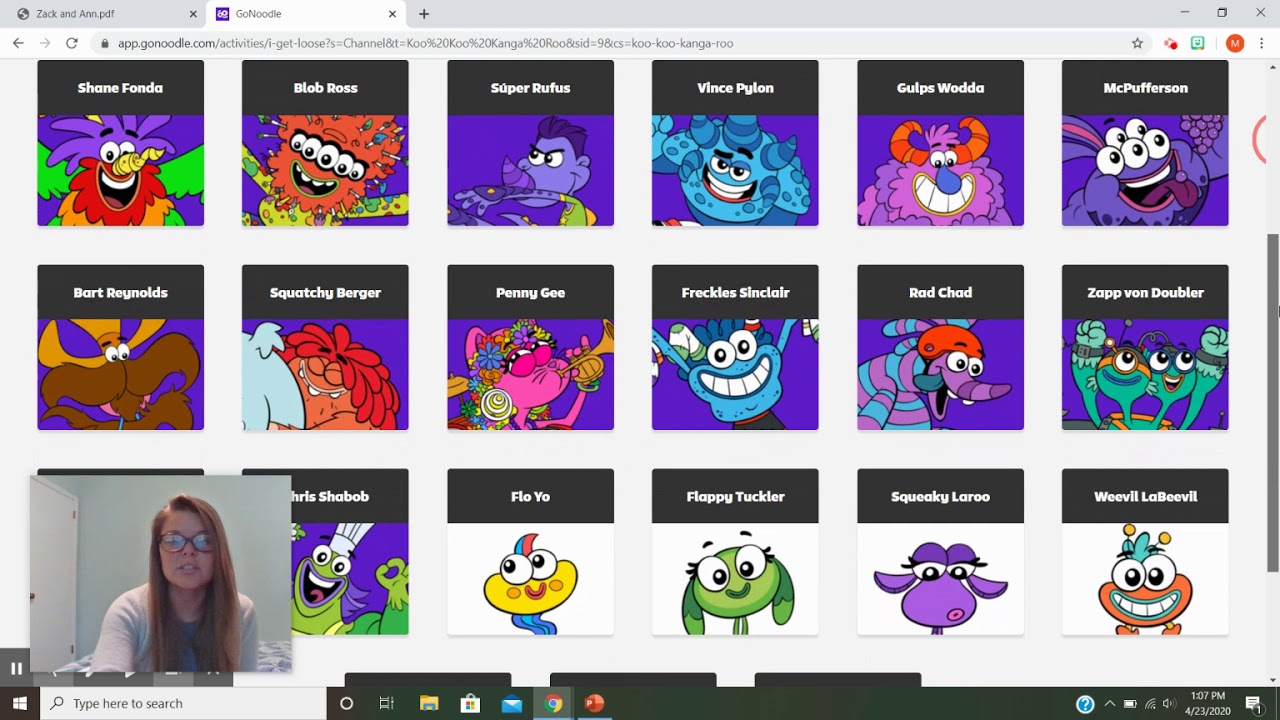Show hidden system tray icons

(1109, 704)
